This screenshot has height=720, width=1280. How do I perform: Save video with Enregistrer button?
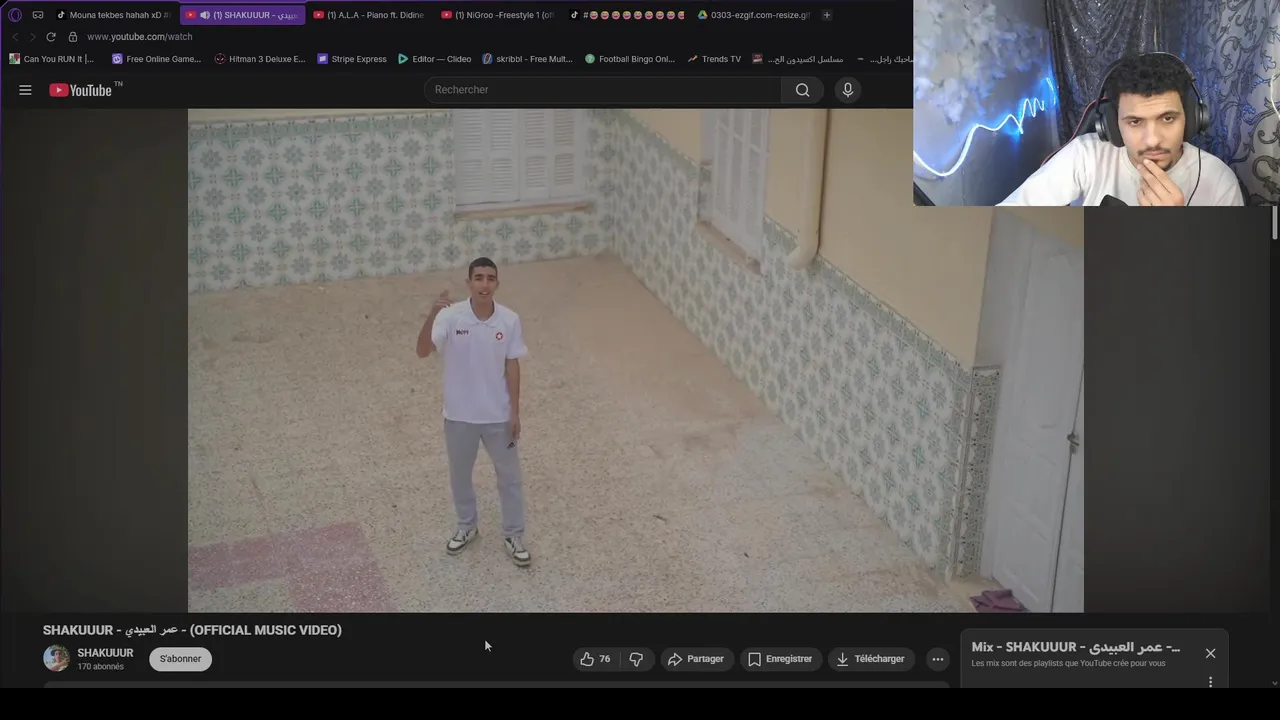tap(780, 659)
